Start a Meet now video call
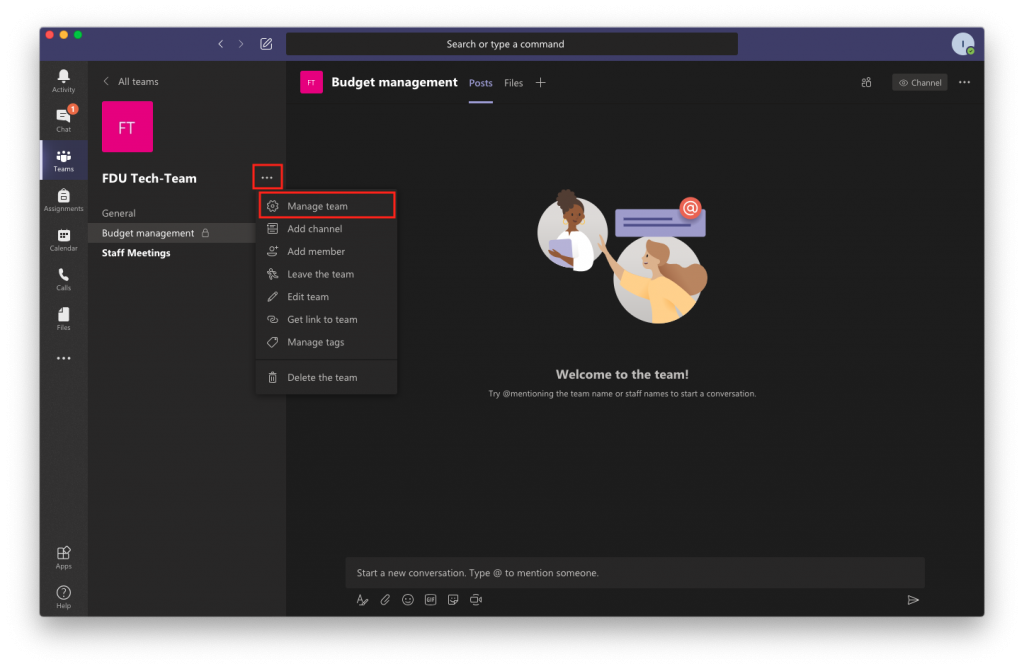 476,600
